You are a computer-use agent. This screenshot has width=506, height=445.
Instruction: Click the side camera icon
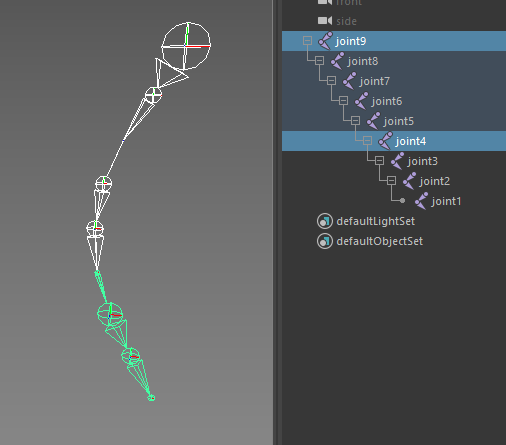pyautogui.click(x=325, y=21)
